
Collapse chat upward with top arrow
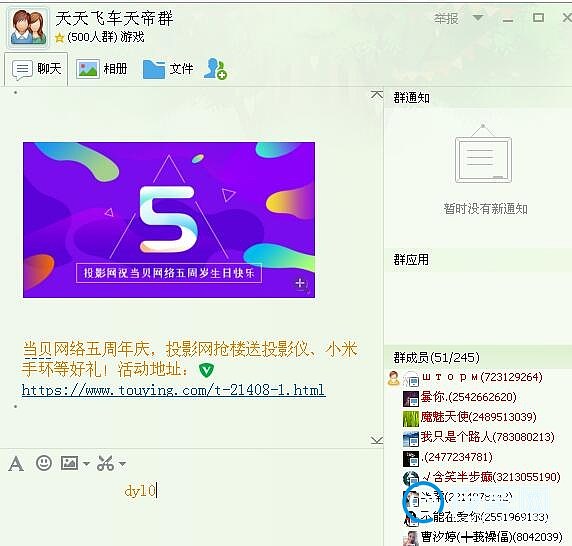(x=377, y=94)
